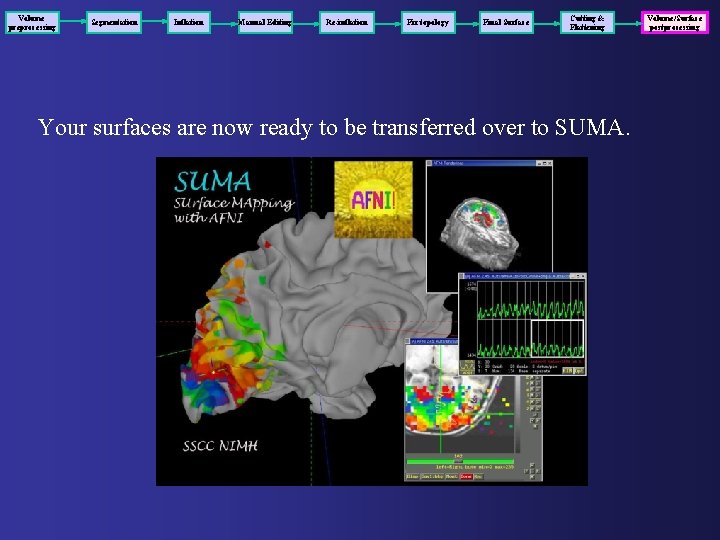Viewport: 720px width, 540px height.
Task: Jump to the Manual Editing step
Action: tap(265, 22)
